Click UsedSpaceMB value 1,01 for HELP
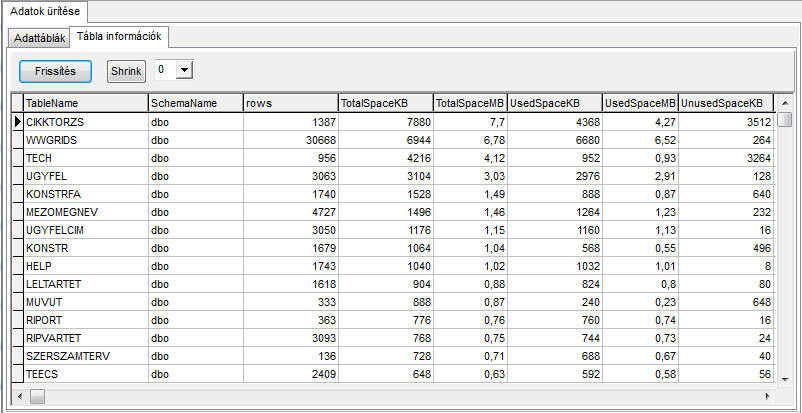The width and height of the screenshot is (802, 413). pyautogui.click(x=640, y=266)
